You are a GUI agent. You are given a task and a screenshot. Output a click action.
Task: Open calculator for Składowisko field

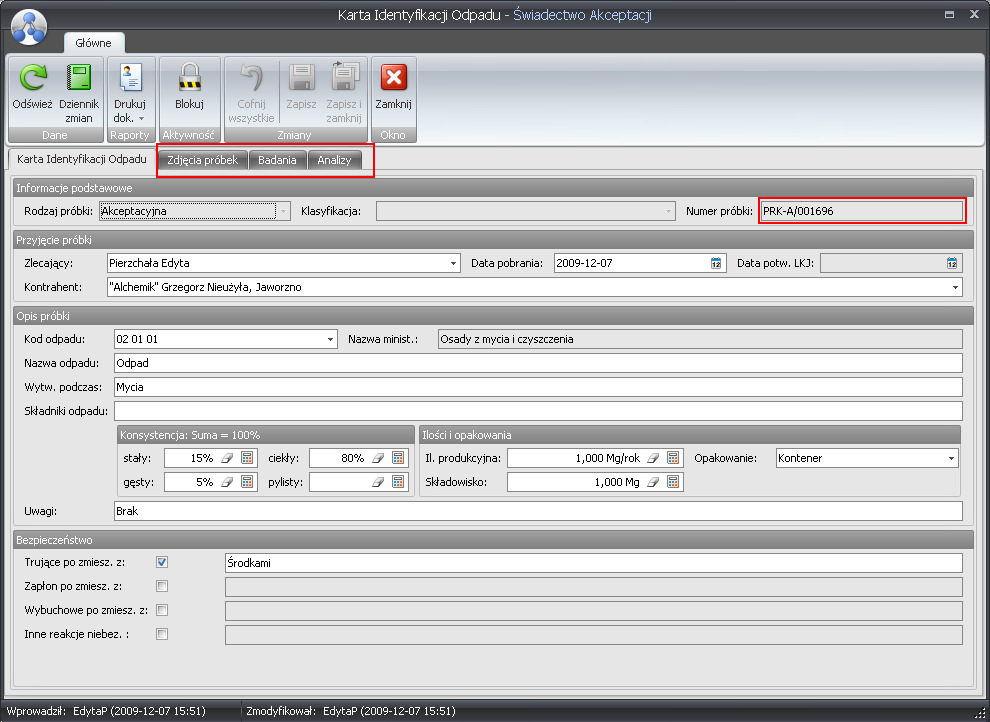673,482
